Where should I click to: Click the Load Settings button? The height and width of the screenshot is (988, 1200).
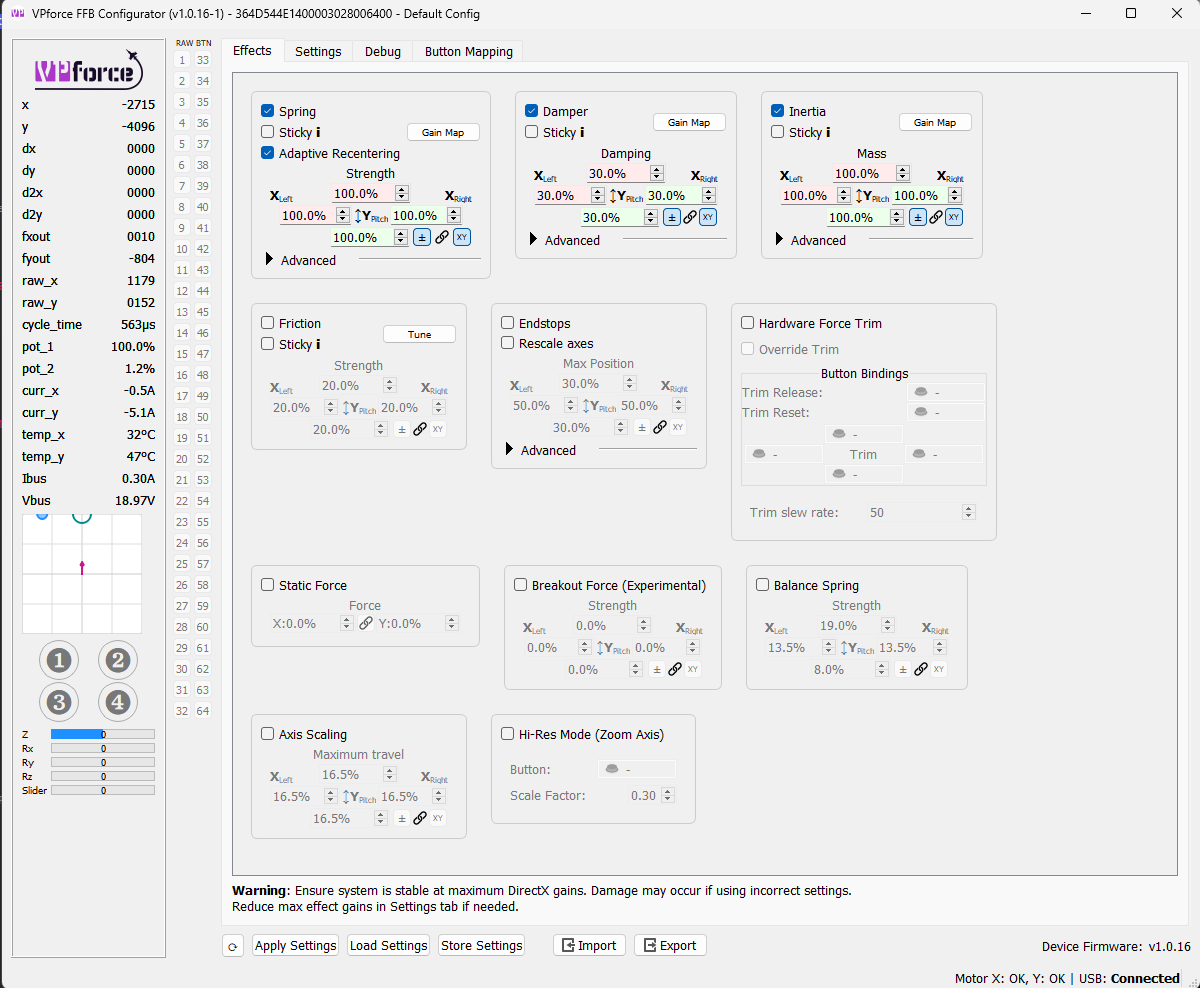point(389,946)
